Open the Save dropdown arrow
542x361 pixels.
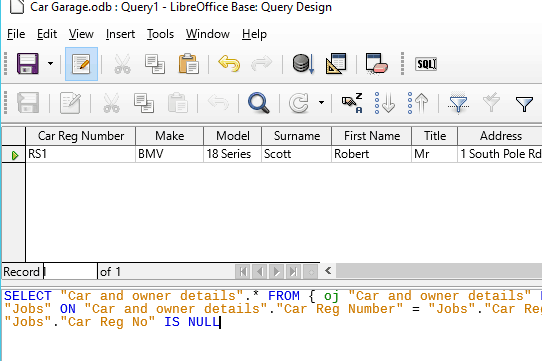[x=50, y=64]
